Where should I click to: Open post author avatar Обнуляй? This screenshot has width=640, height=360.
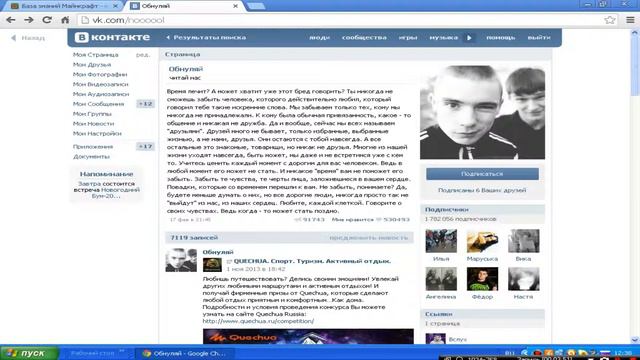click(x=181, y=260)
